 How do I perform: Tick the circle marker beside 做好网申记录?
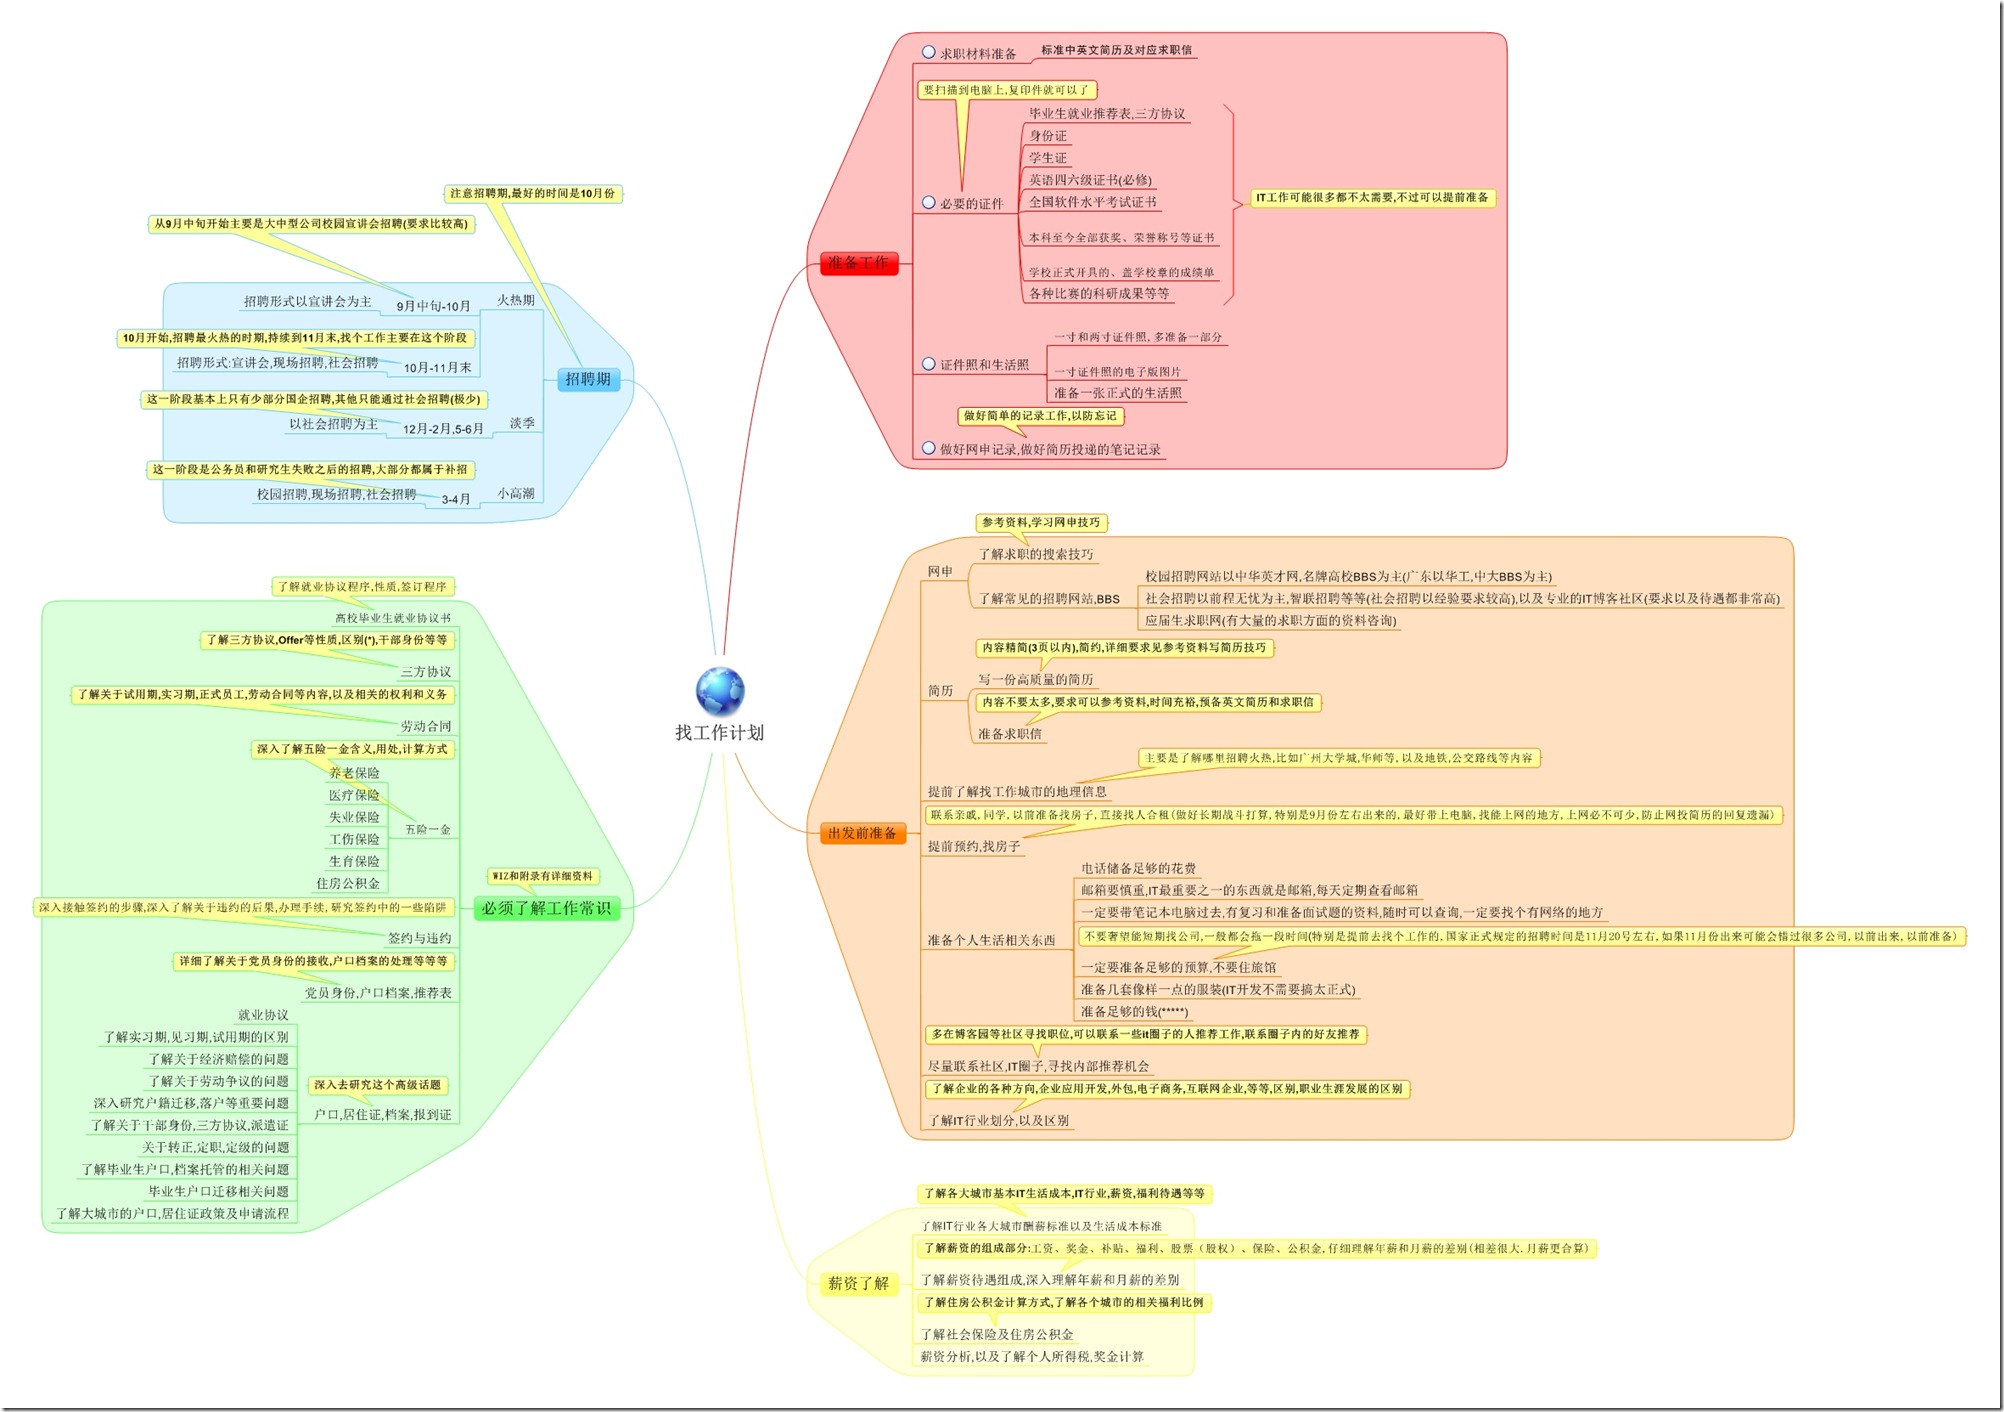(929, 449)
